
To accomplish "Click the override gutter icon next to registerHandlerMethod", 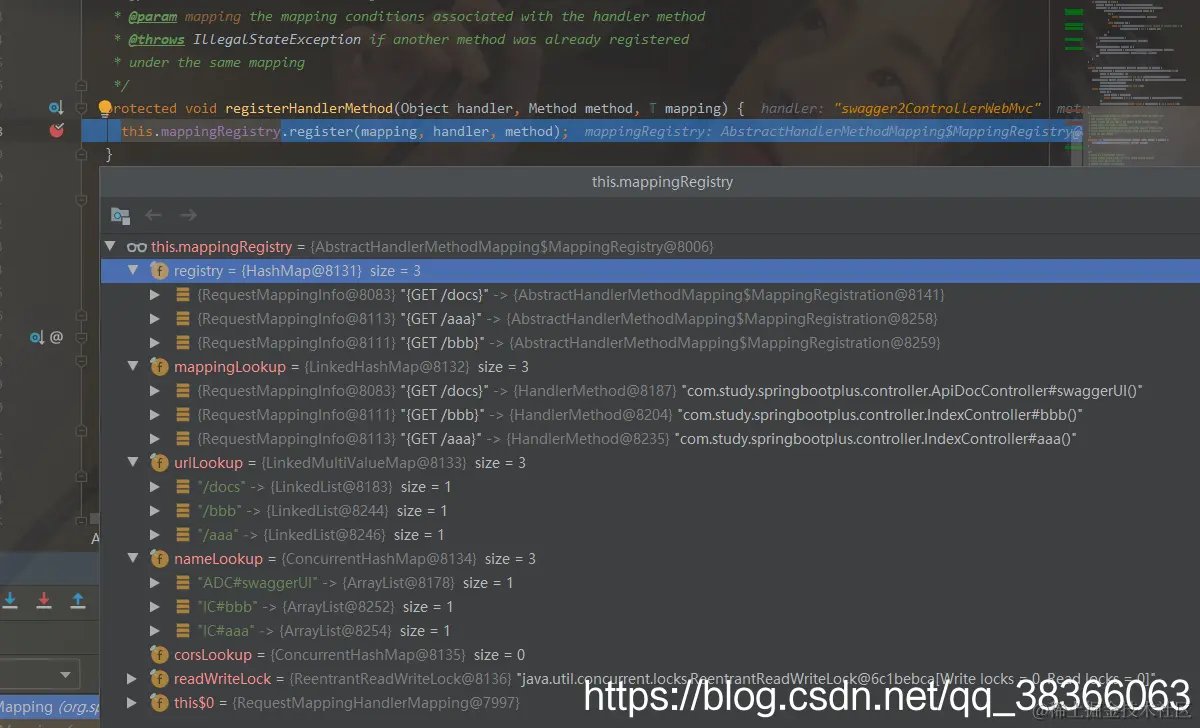I will point(56,108).
